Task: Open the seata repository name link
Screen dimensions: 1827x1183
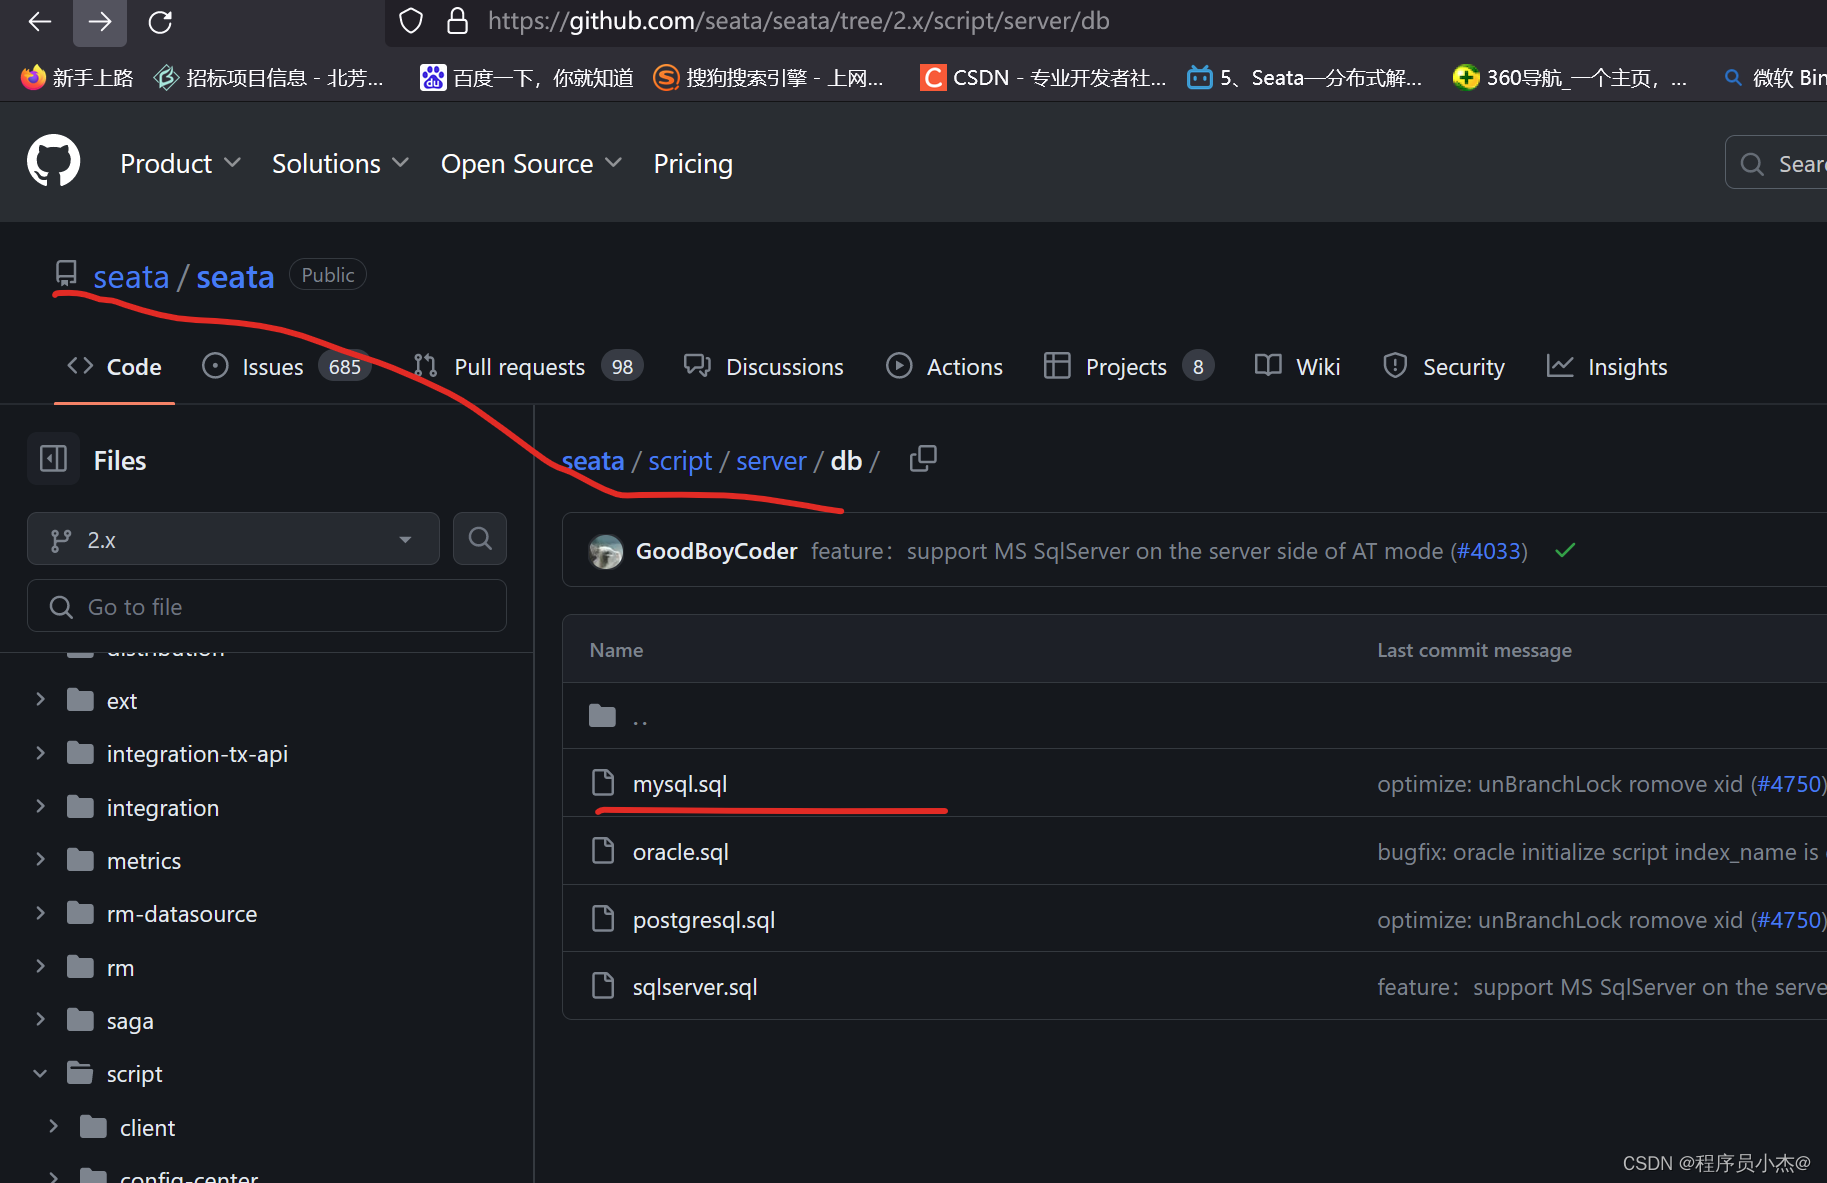Action: (x=235, y=276)
